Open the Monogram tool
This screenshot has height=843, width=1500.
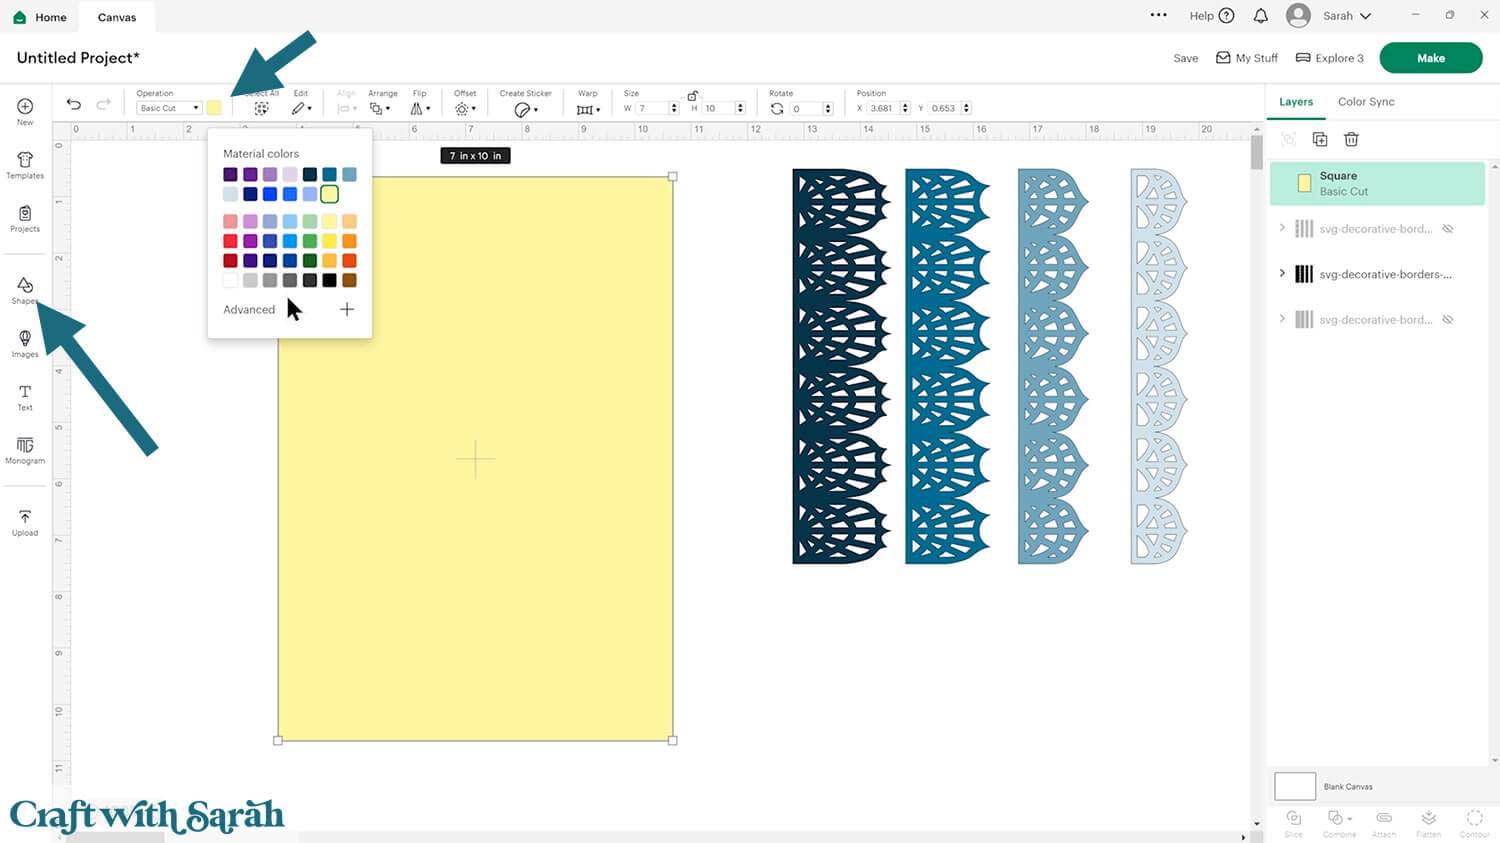(x=25, y=450)
